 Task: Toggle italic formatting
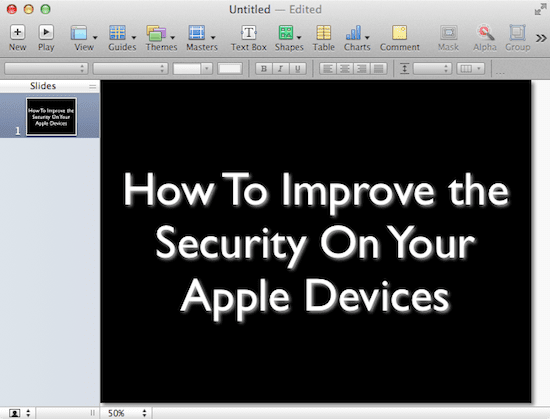pyautogui.click(x=281, y=68)
